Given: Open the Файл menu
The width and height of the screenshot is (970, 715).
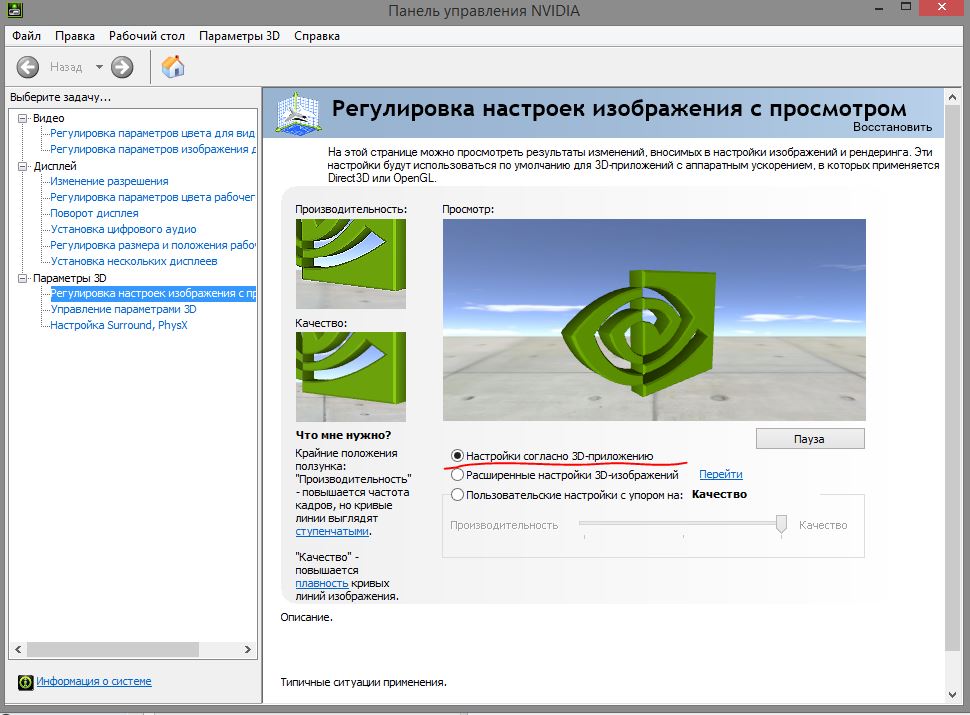Looking at the screenshot, I should (27, 36).
